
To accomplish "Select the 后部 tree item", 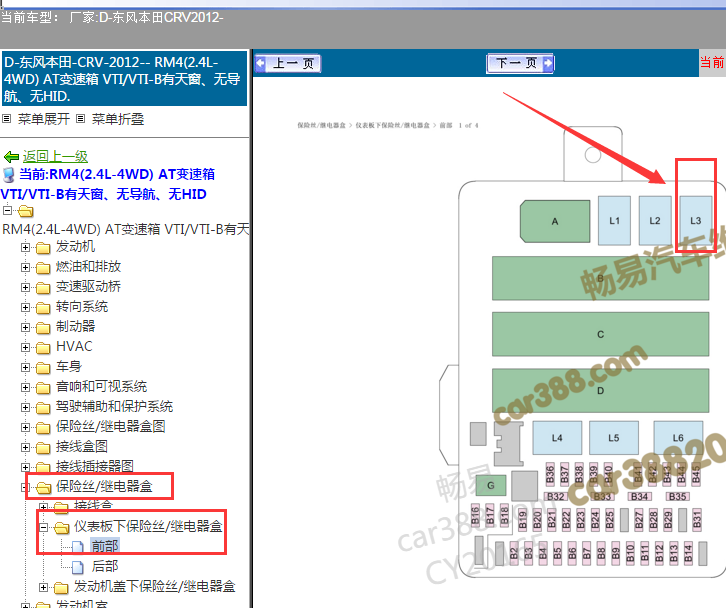I will (x=105, y=566).
